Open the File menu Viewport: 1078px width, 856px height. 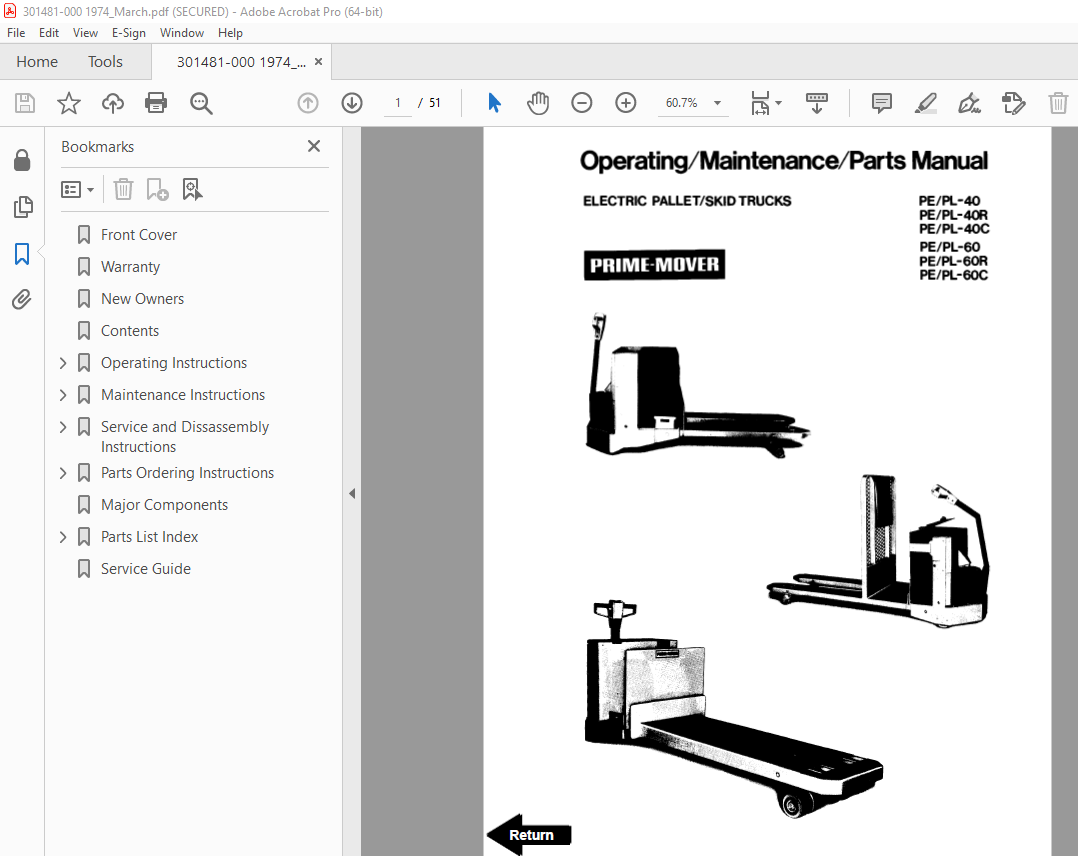(x=16, y=33)
